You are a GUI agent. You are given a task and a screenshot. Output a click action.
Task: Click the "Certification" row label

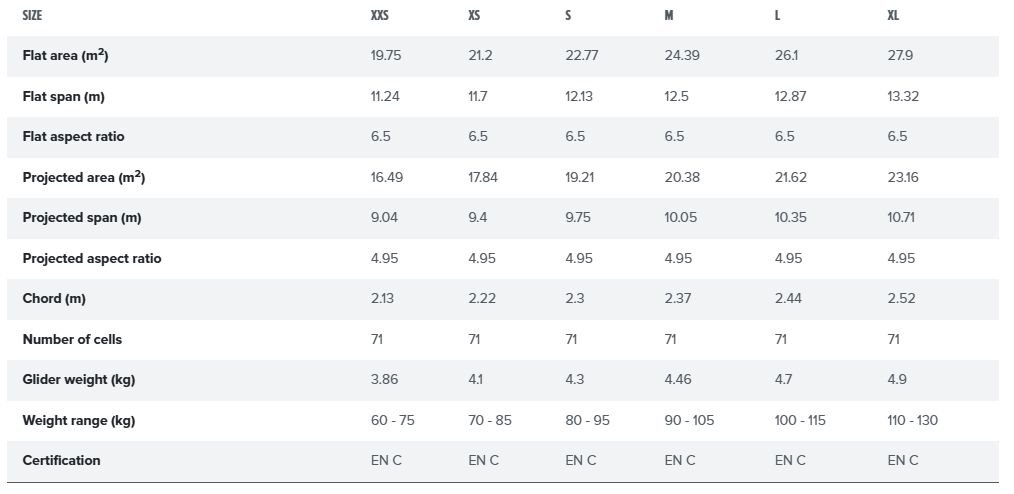tap(61, 460)
